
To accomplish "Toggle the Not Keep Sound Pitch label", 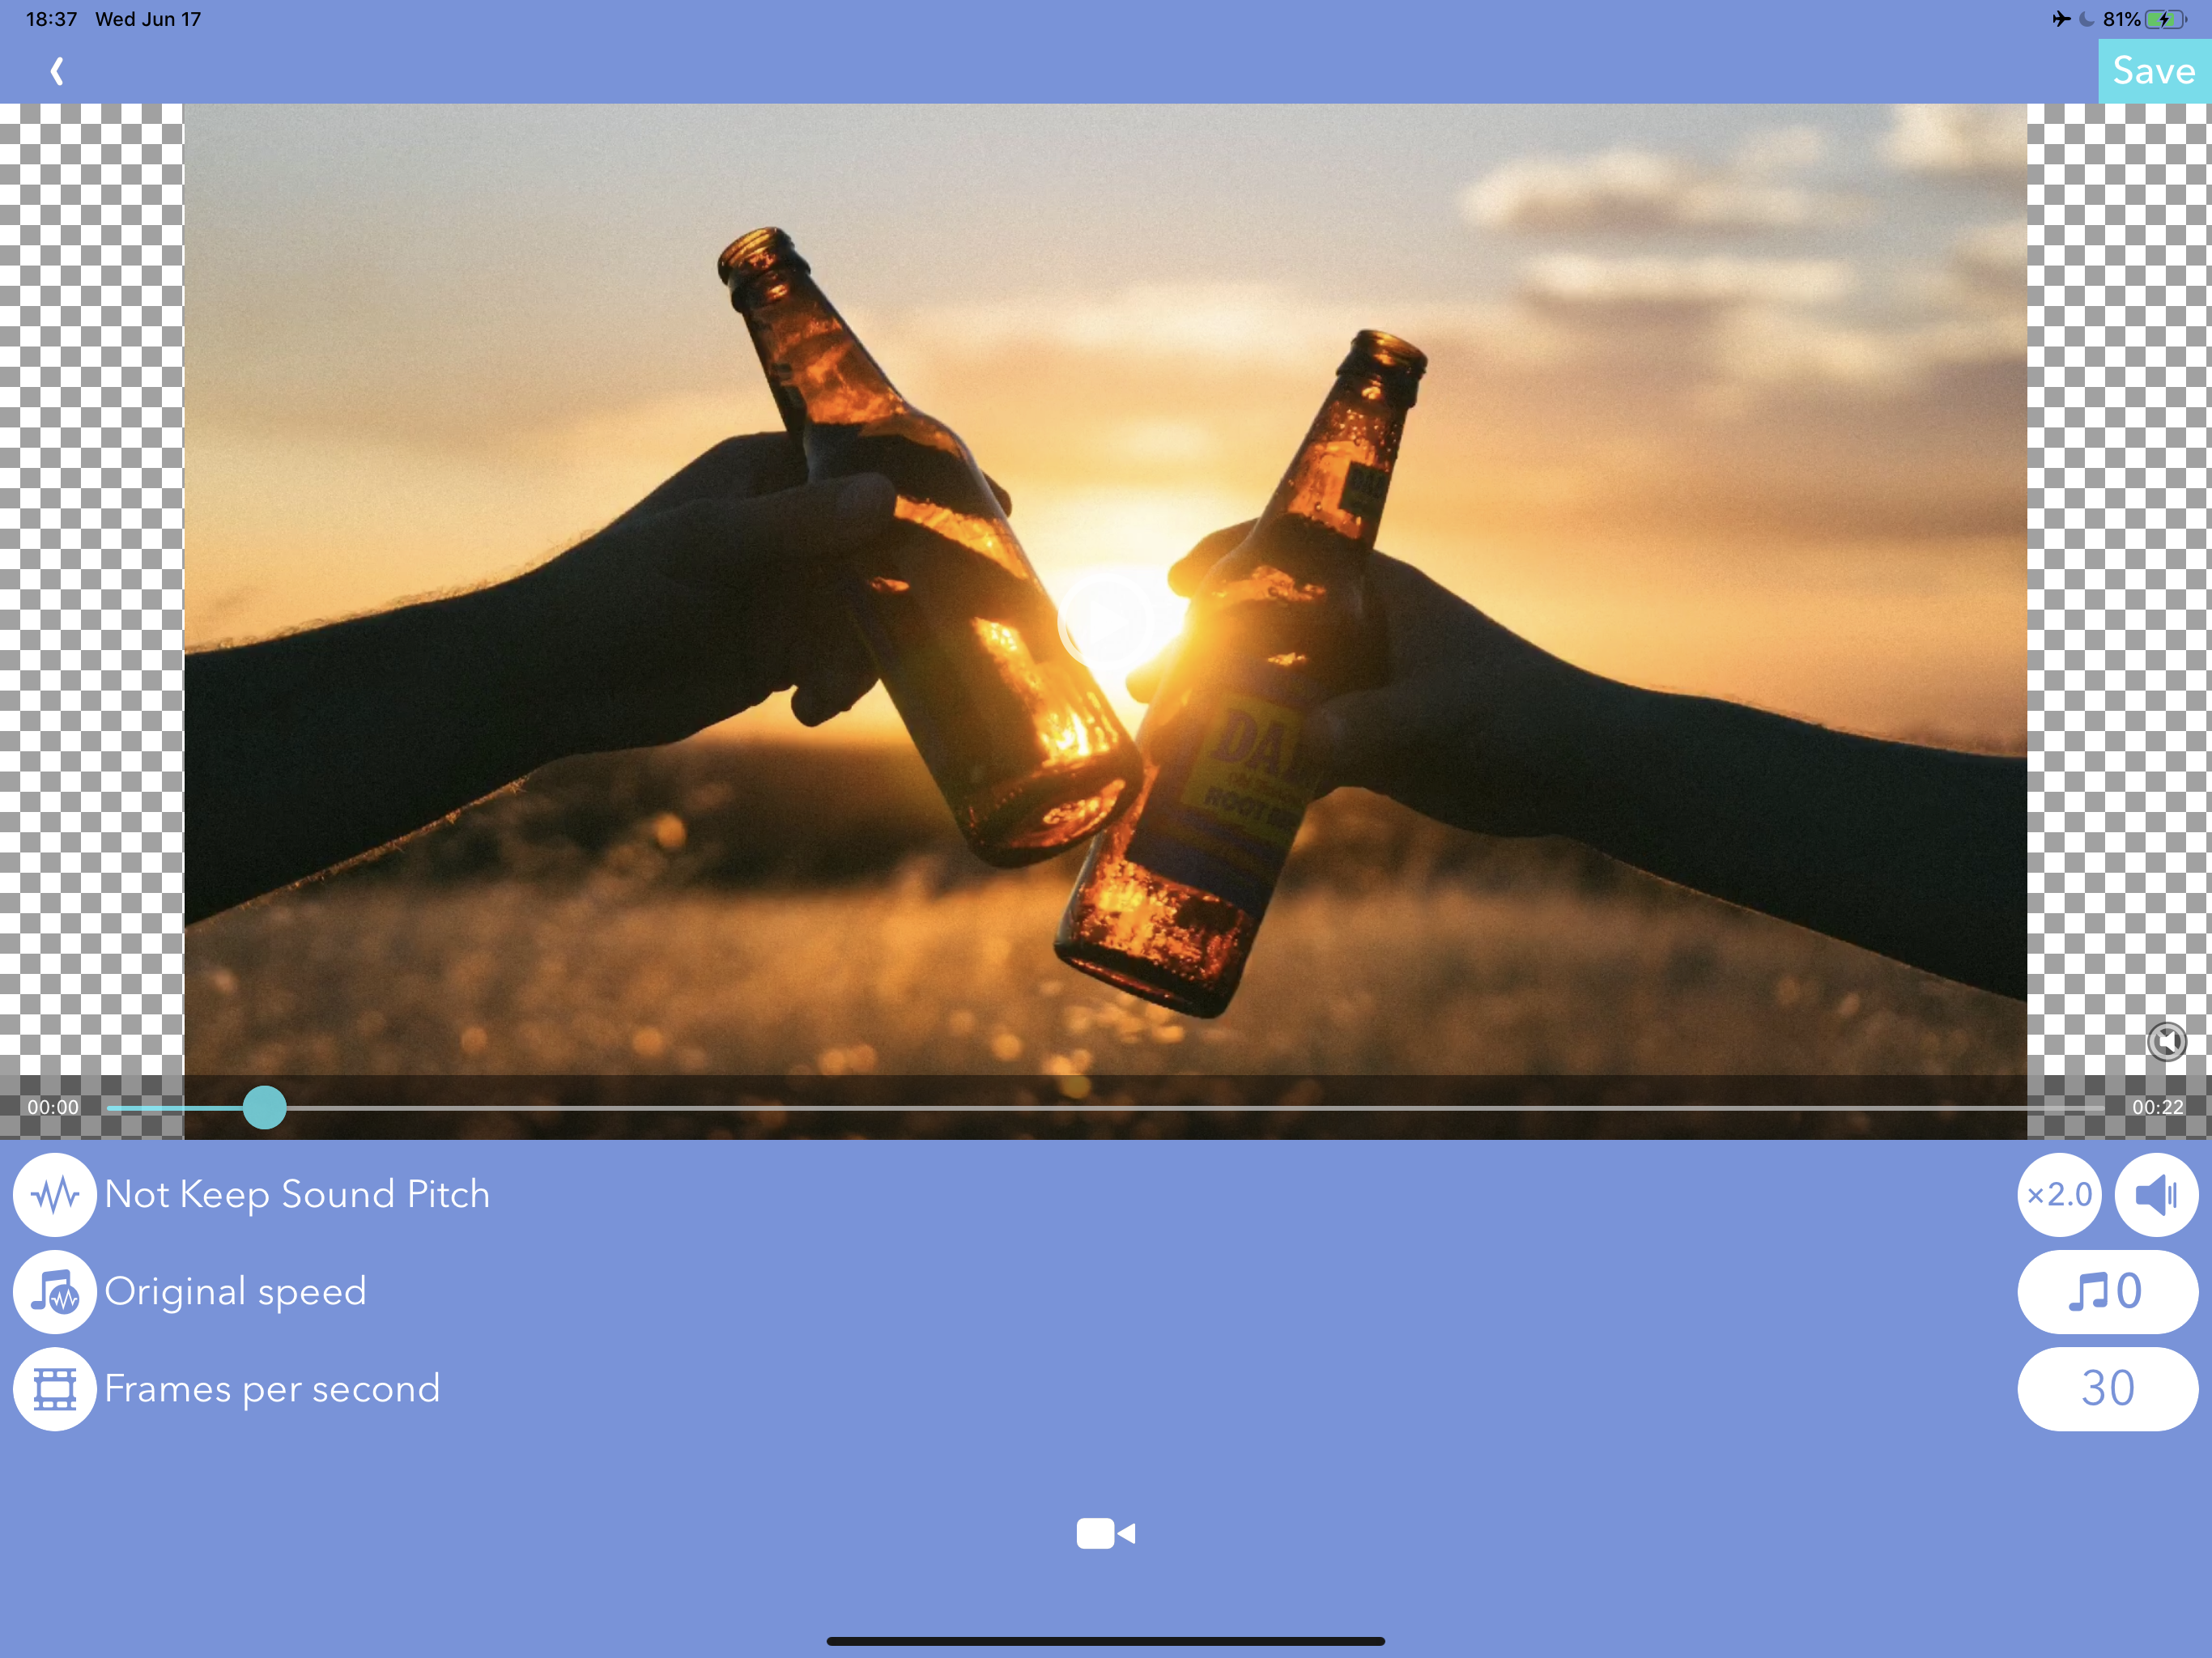I will click(x=297, y=1194).
